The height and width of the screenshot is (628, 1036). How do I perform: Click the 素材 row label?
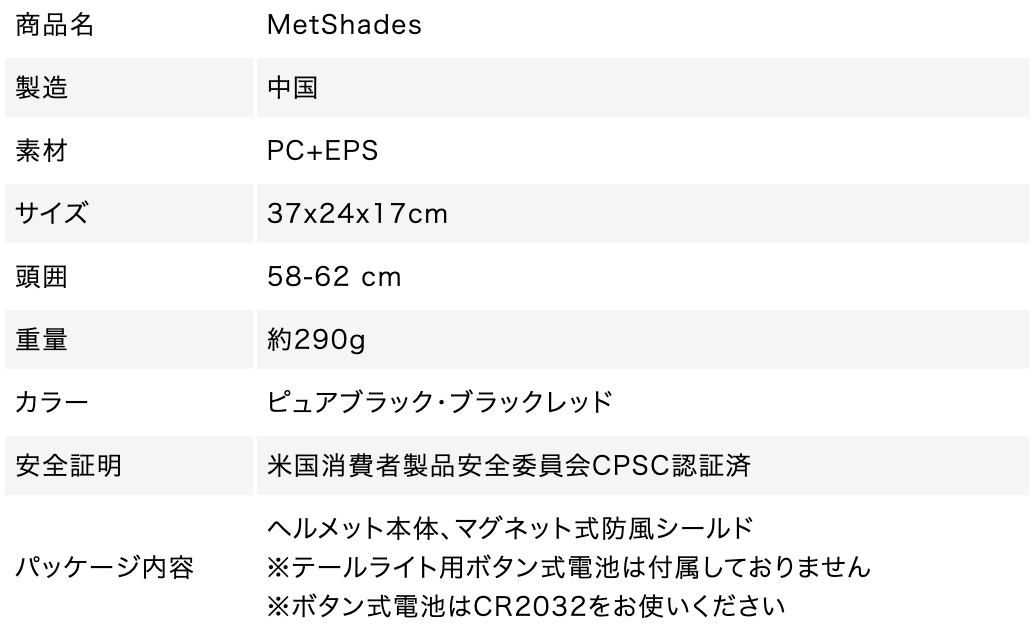pos(42,151)
